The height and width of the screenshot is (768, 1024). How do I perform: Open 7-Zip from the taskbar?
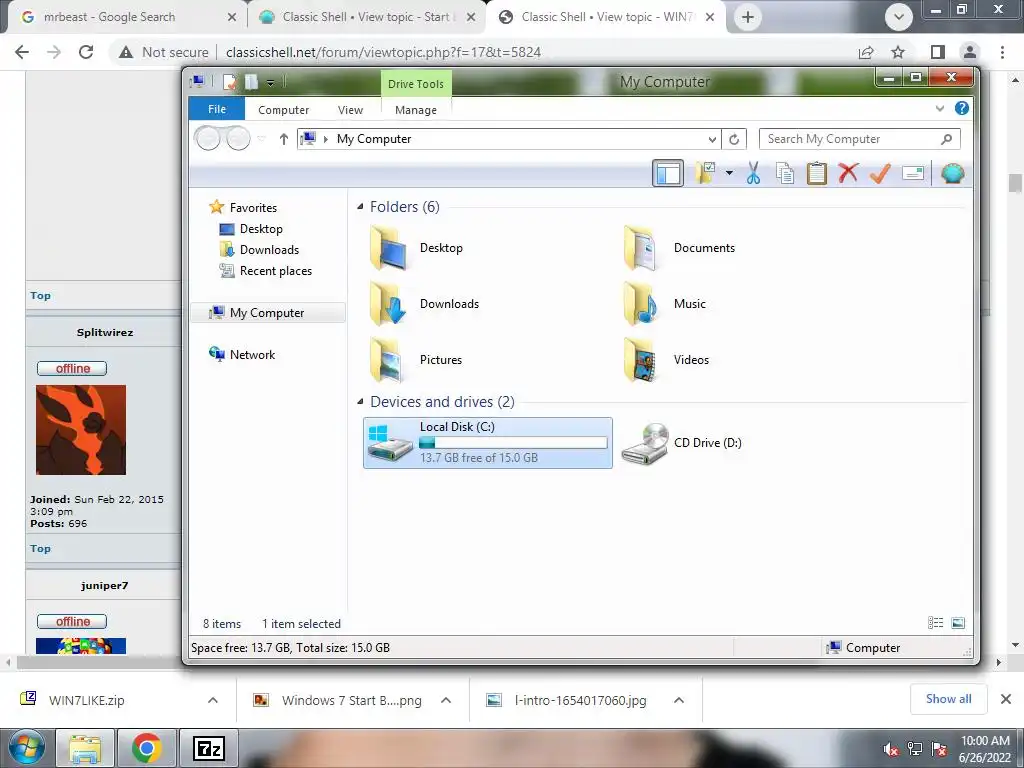pos(208,748)
